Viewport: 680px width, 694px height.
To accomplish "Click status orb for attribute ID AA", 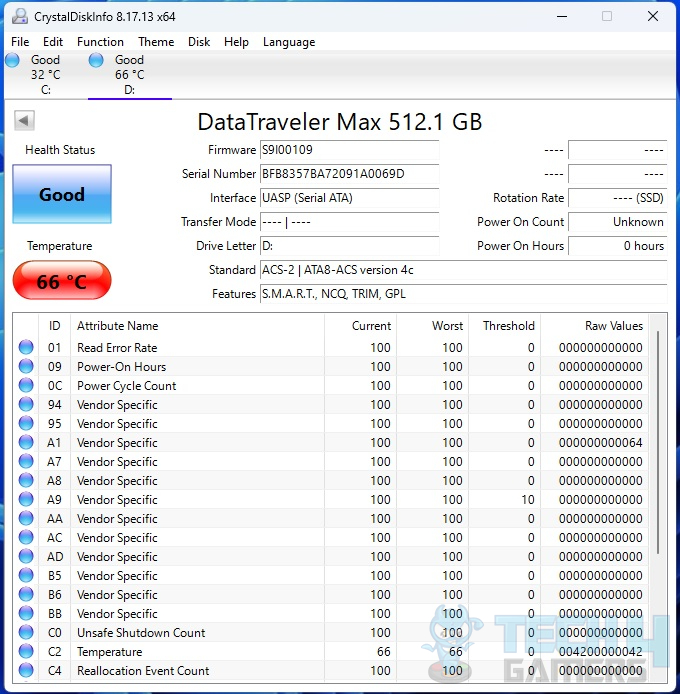I will point(26,518).
